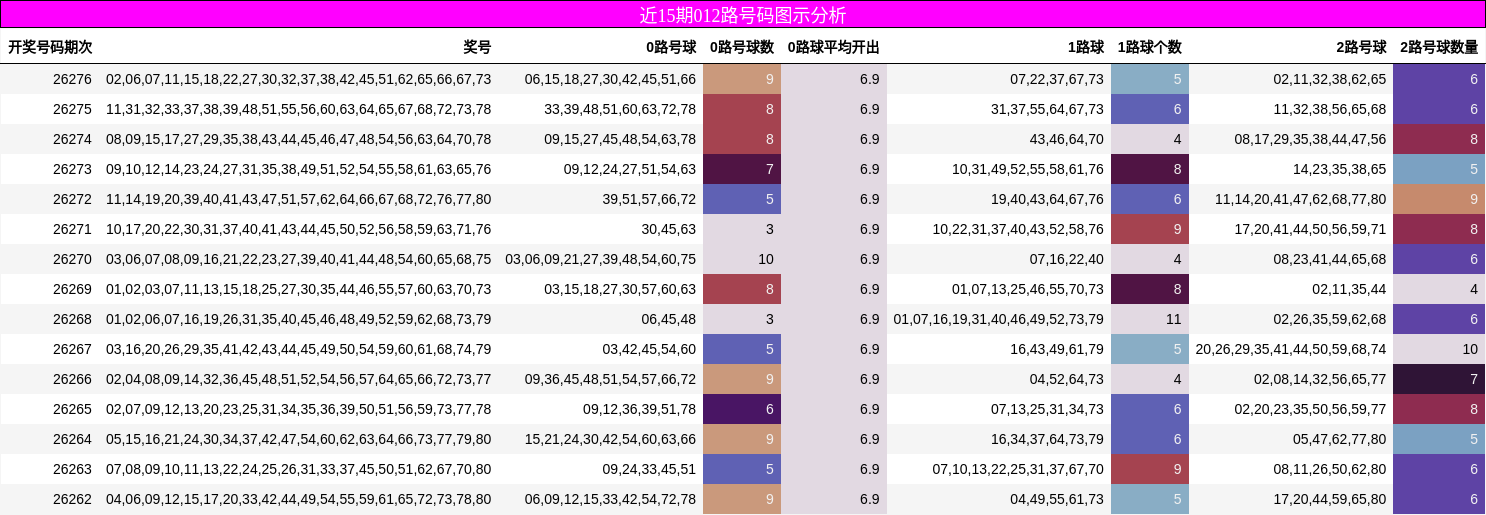The image size is (1486, 515).
Task: Click the 2路号球 column header
Action: point(1362,47)
